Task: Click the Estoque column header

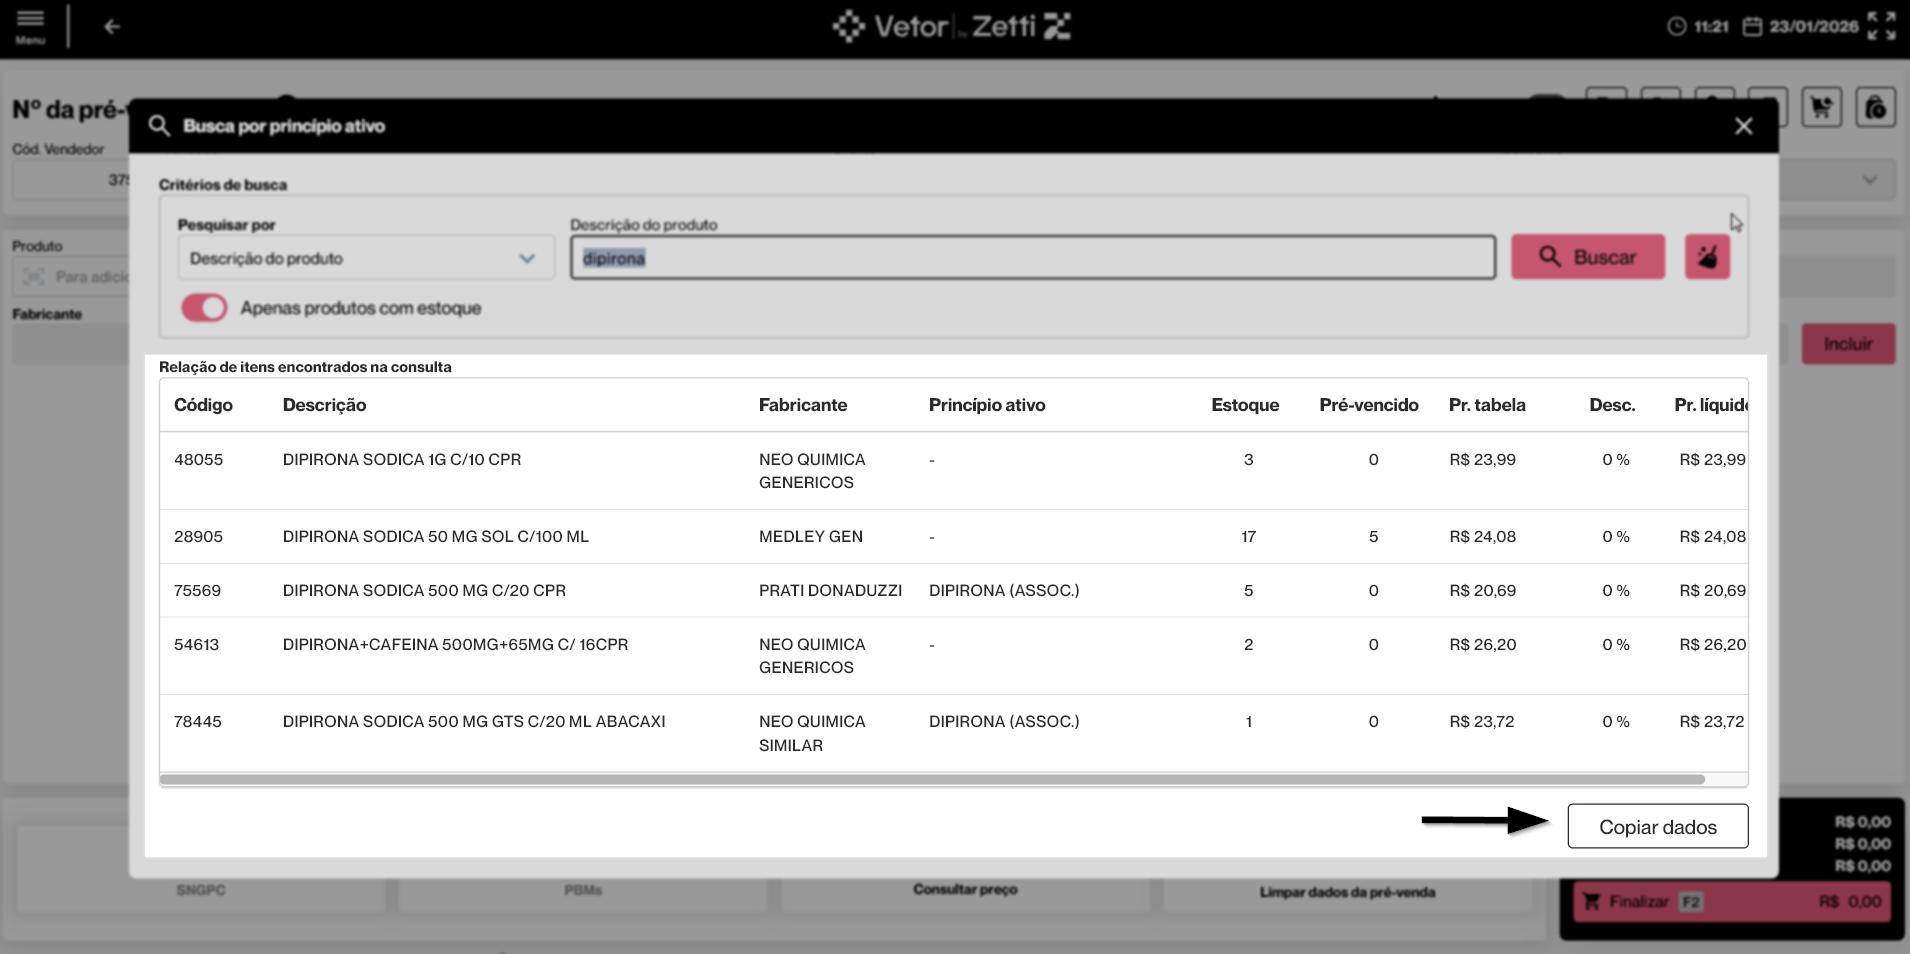Action: pos(1245,405)
